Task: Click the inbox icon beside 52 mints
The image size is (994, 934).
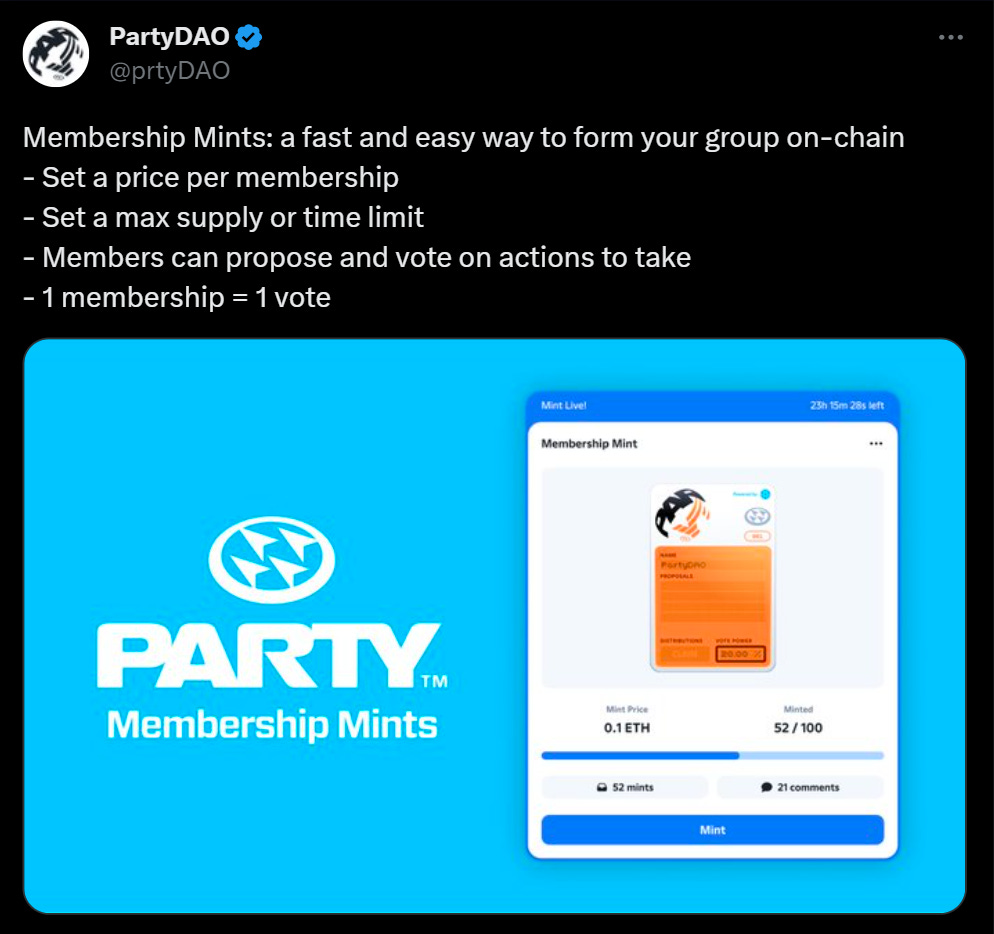Action: 601,787
